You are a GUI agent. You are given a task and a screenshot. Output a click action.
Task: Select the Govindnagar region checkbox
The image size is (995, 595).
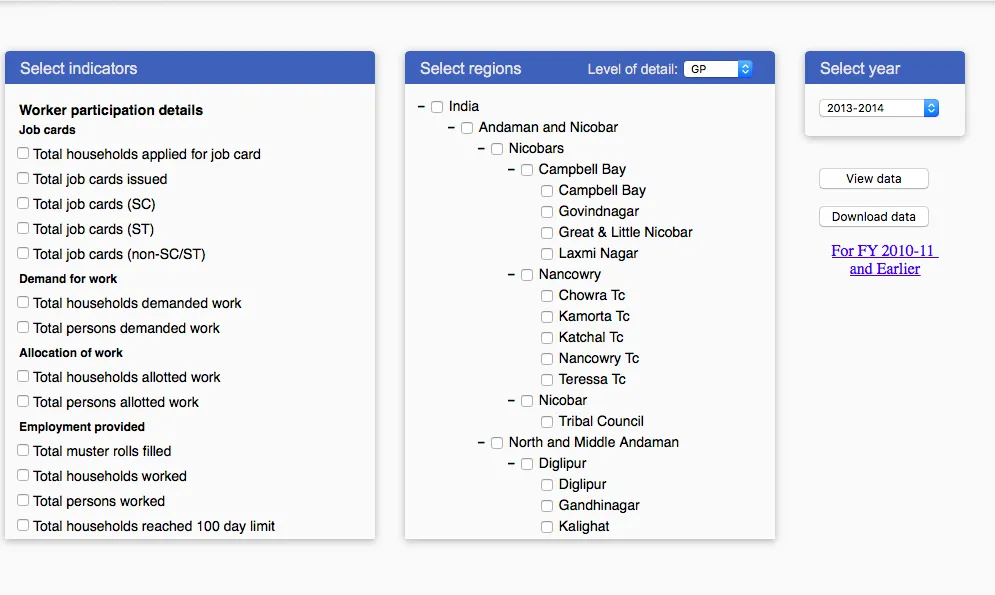tap(547, 212)
